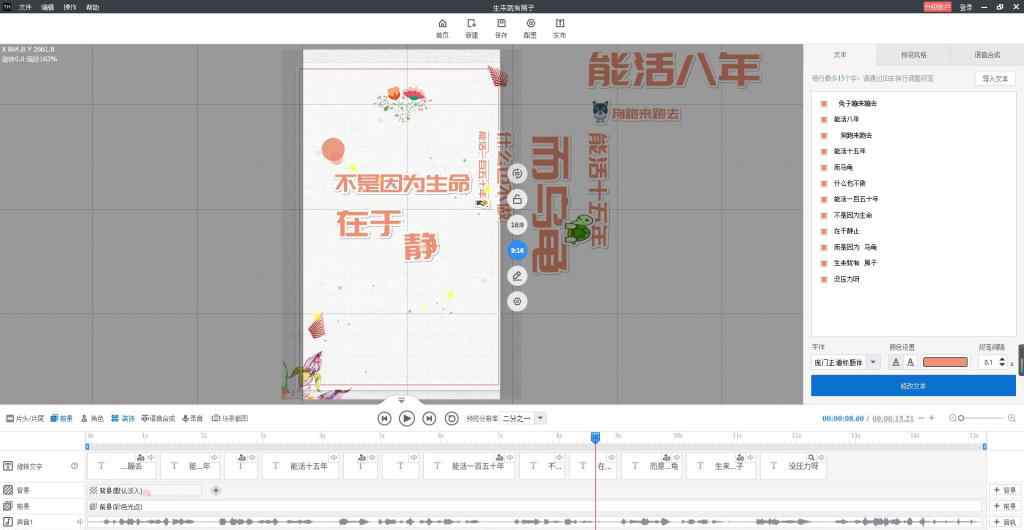This screenshot has height=530, width=1024.
Task: Toggle the 背景 button in timeline toolbar
Action: point(61,418)
